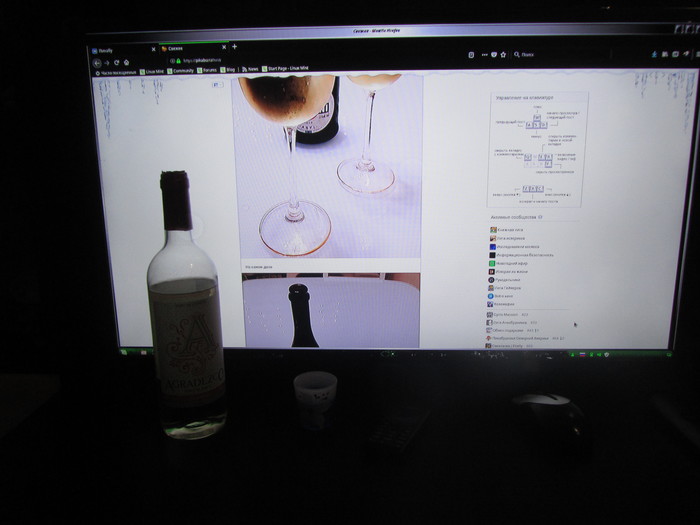Click the search magnifier icon in toolbar
This screenshot has width=700, height=525.
coord(515,56)
